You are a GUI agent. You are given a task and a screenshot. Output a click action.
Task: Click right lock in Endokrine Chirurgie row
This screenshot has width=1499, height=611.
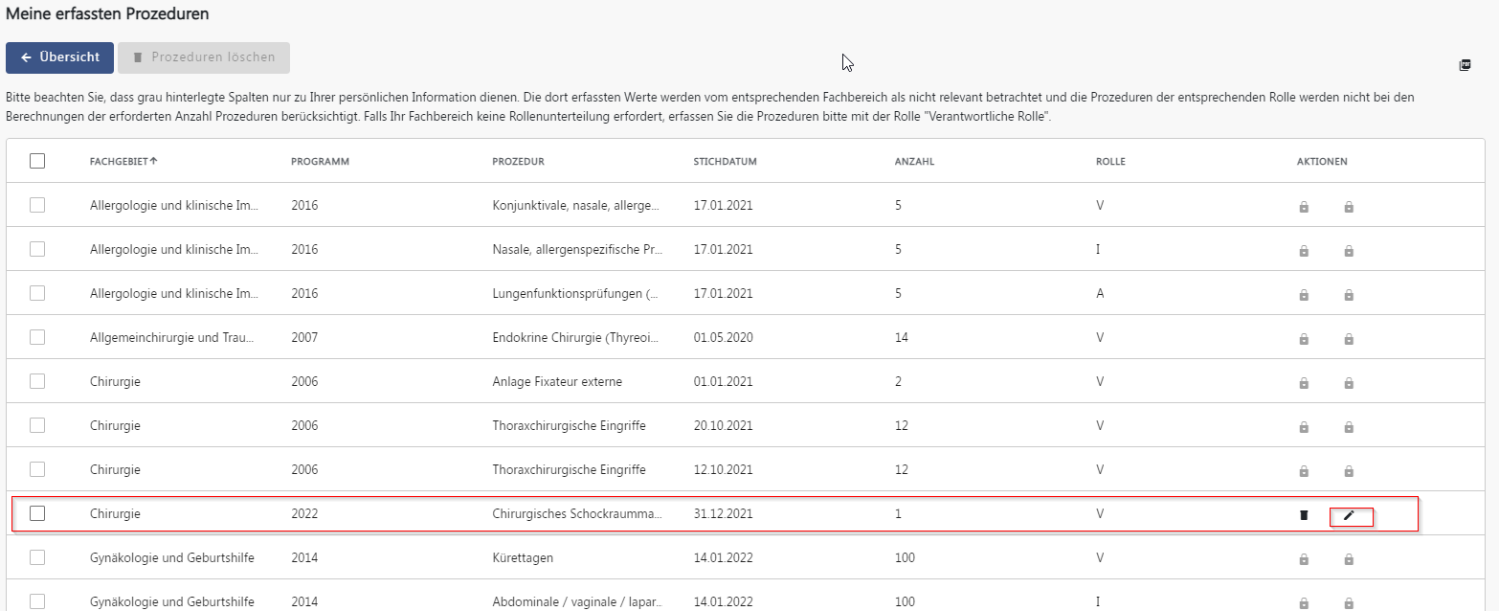pyautogui.click(x=1349, y=339)
